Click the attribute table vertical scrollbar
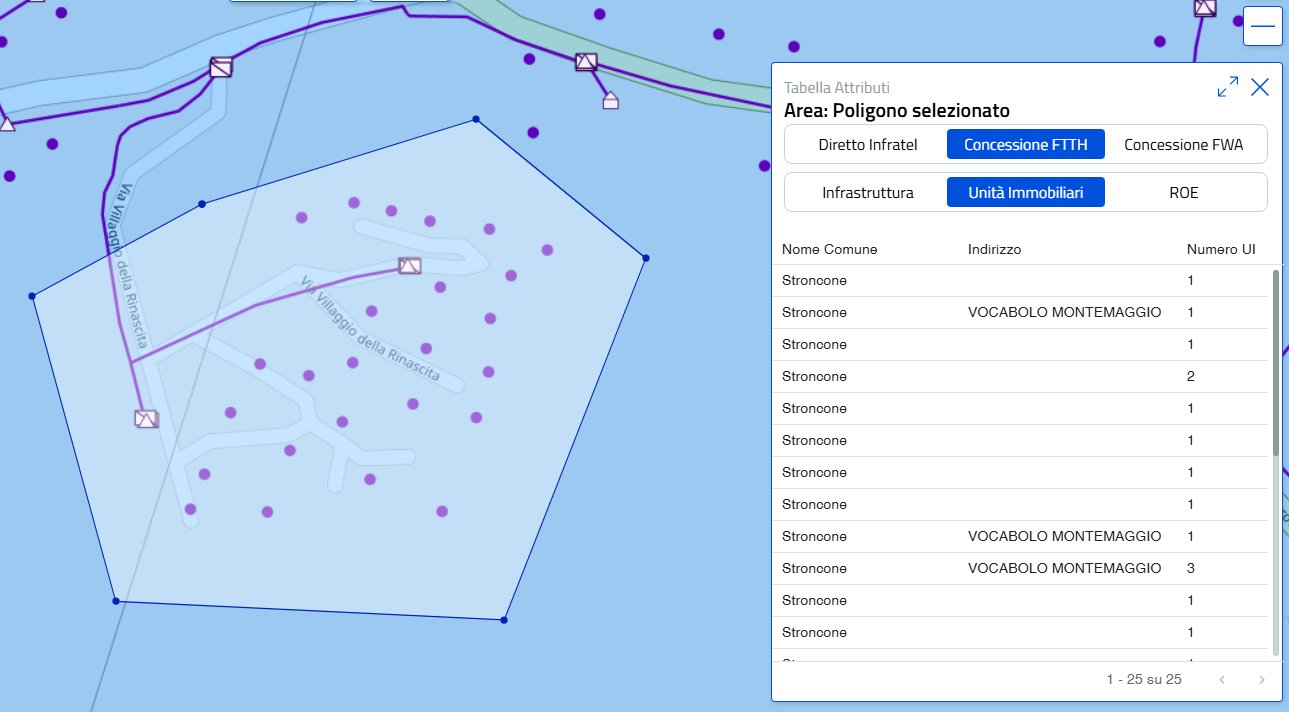The image size is (1289, 712). [1275, 362]
